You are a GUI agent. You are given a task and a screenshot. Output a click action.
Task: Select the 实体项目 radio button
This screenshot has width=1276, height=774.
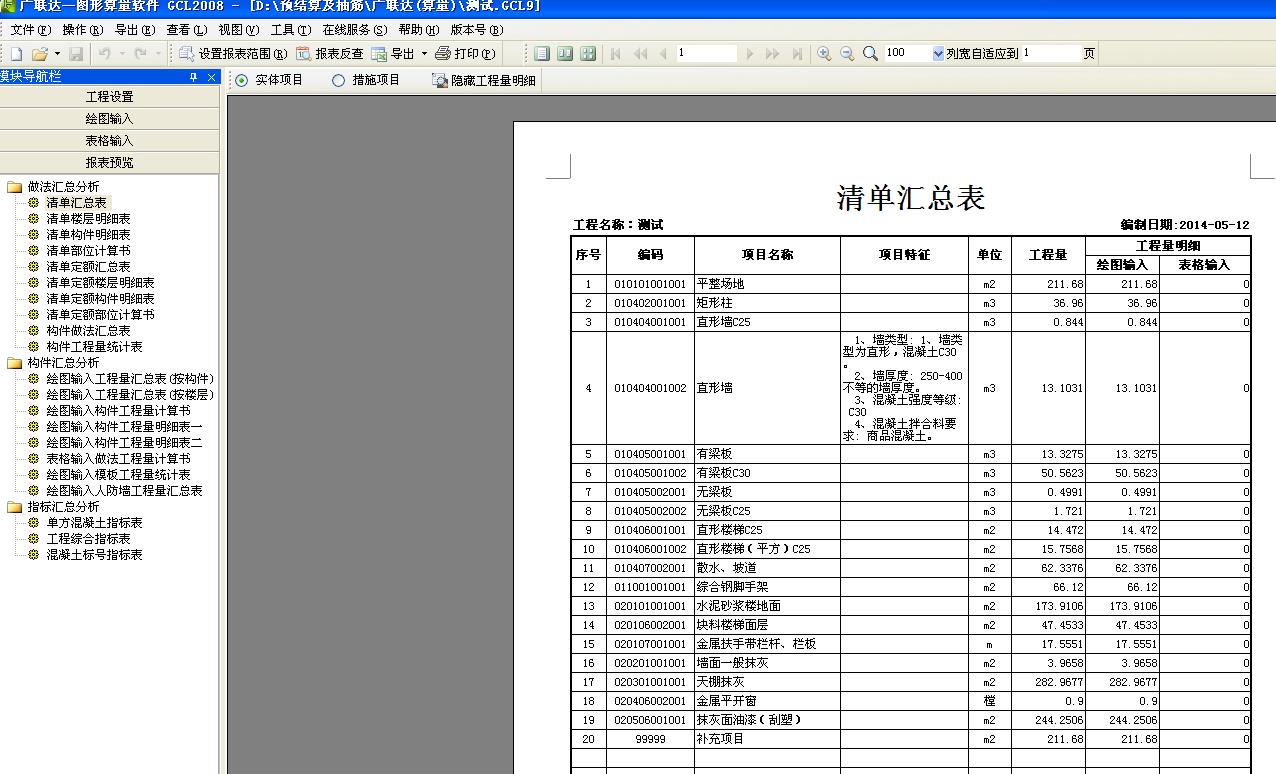pos(241,80)
